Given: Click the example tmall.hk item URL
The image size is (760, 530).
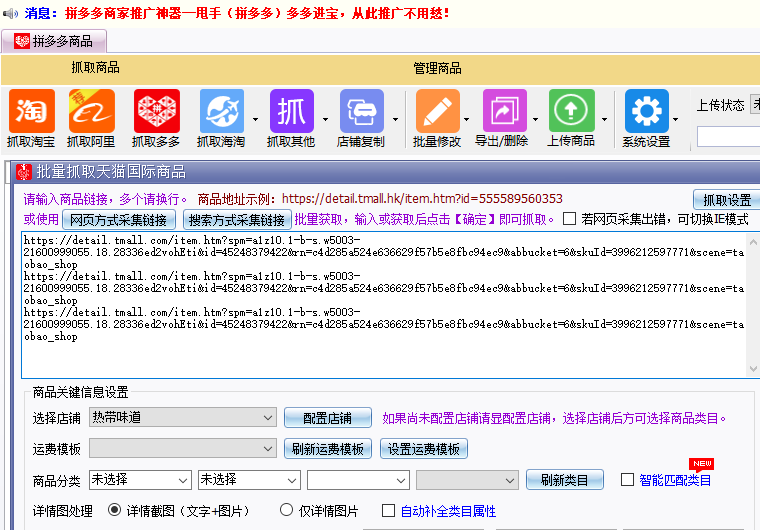Looking at the screenshot, I should point(422,199).
